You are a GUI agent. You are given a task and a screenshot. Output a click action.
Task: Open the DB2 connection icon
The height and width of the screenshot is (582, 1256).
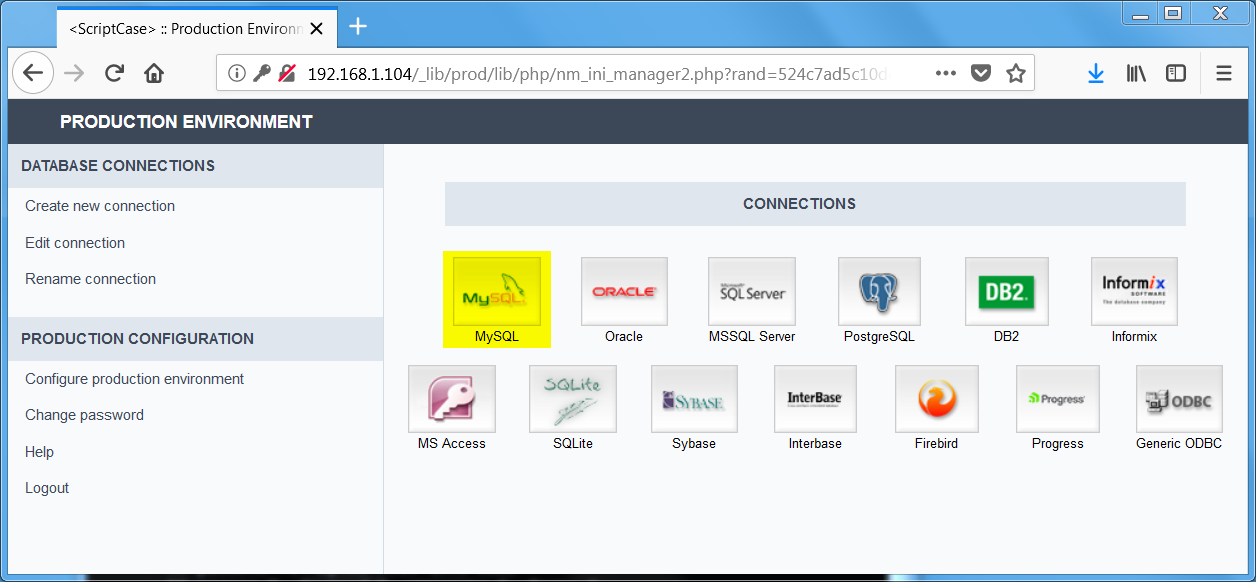coord(1006,291)
